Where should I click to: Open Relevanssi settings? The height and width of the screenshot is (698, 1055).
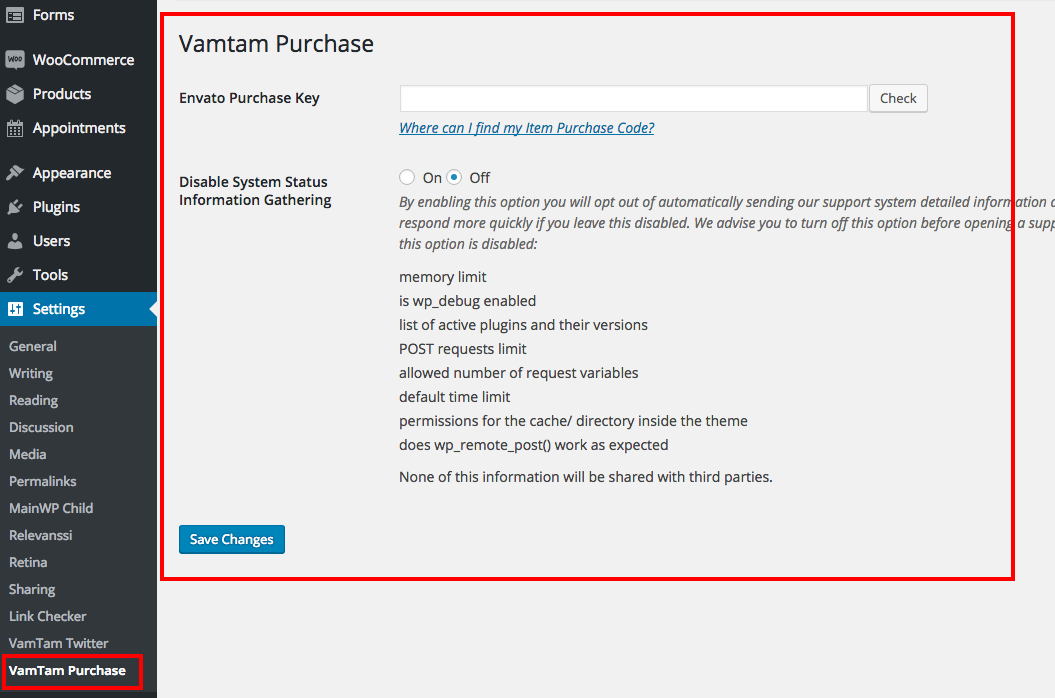(x=40, y=535)
